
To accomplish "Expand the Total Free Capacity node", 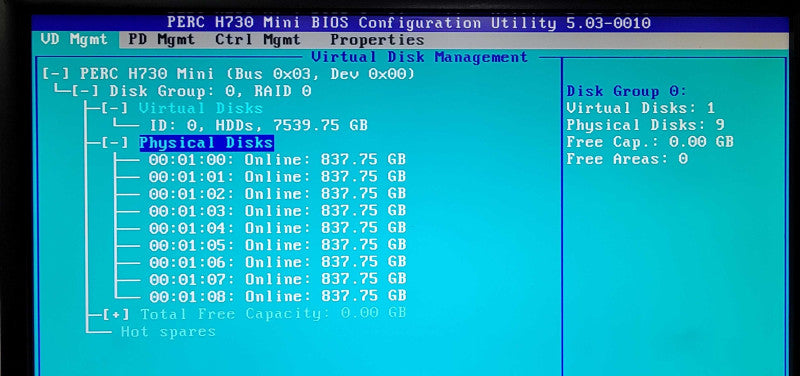I will tap(116, 314).
